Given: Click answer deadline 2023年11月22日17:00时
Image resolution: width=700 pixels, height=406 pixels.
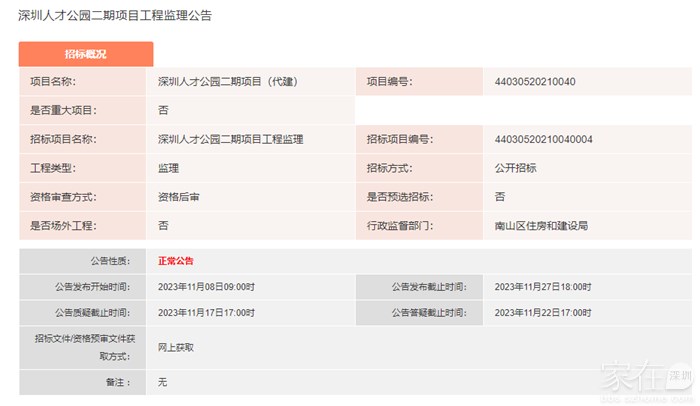Looking at the screenshot, I should 543,313.
